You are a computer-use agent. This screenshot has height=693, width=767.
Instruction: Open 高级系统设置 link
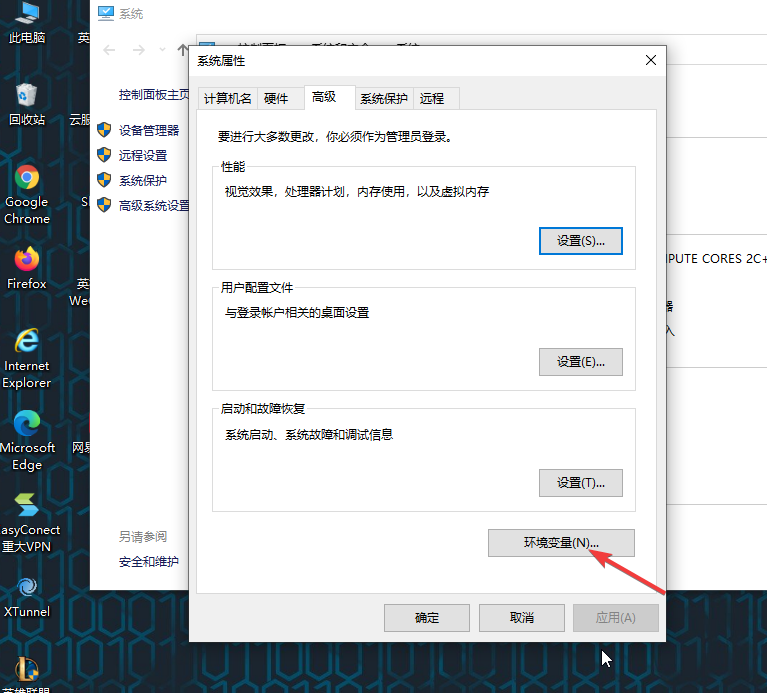[x=154, y=205]
